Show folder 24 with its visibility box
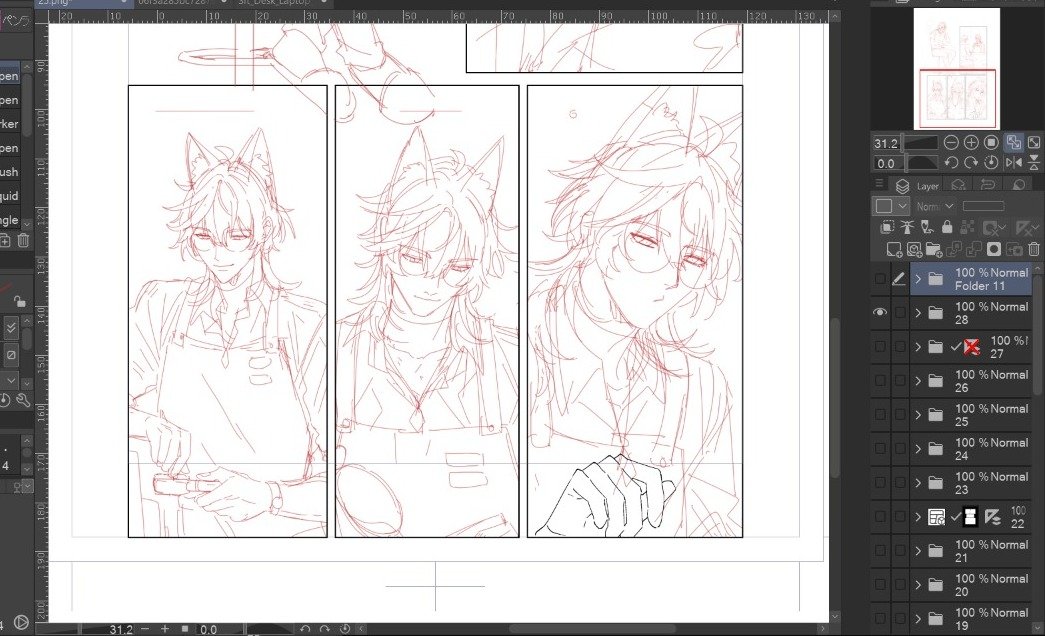The width and height of the screenshot is (1045, 636). (x=880, y=449)
